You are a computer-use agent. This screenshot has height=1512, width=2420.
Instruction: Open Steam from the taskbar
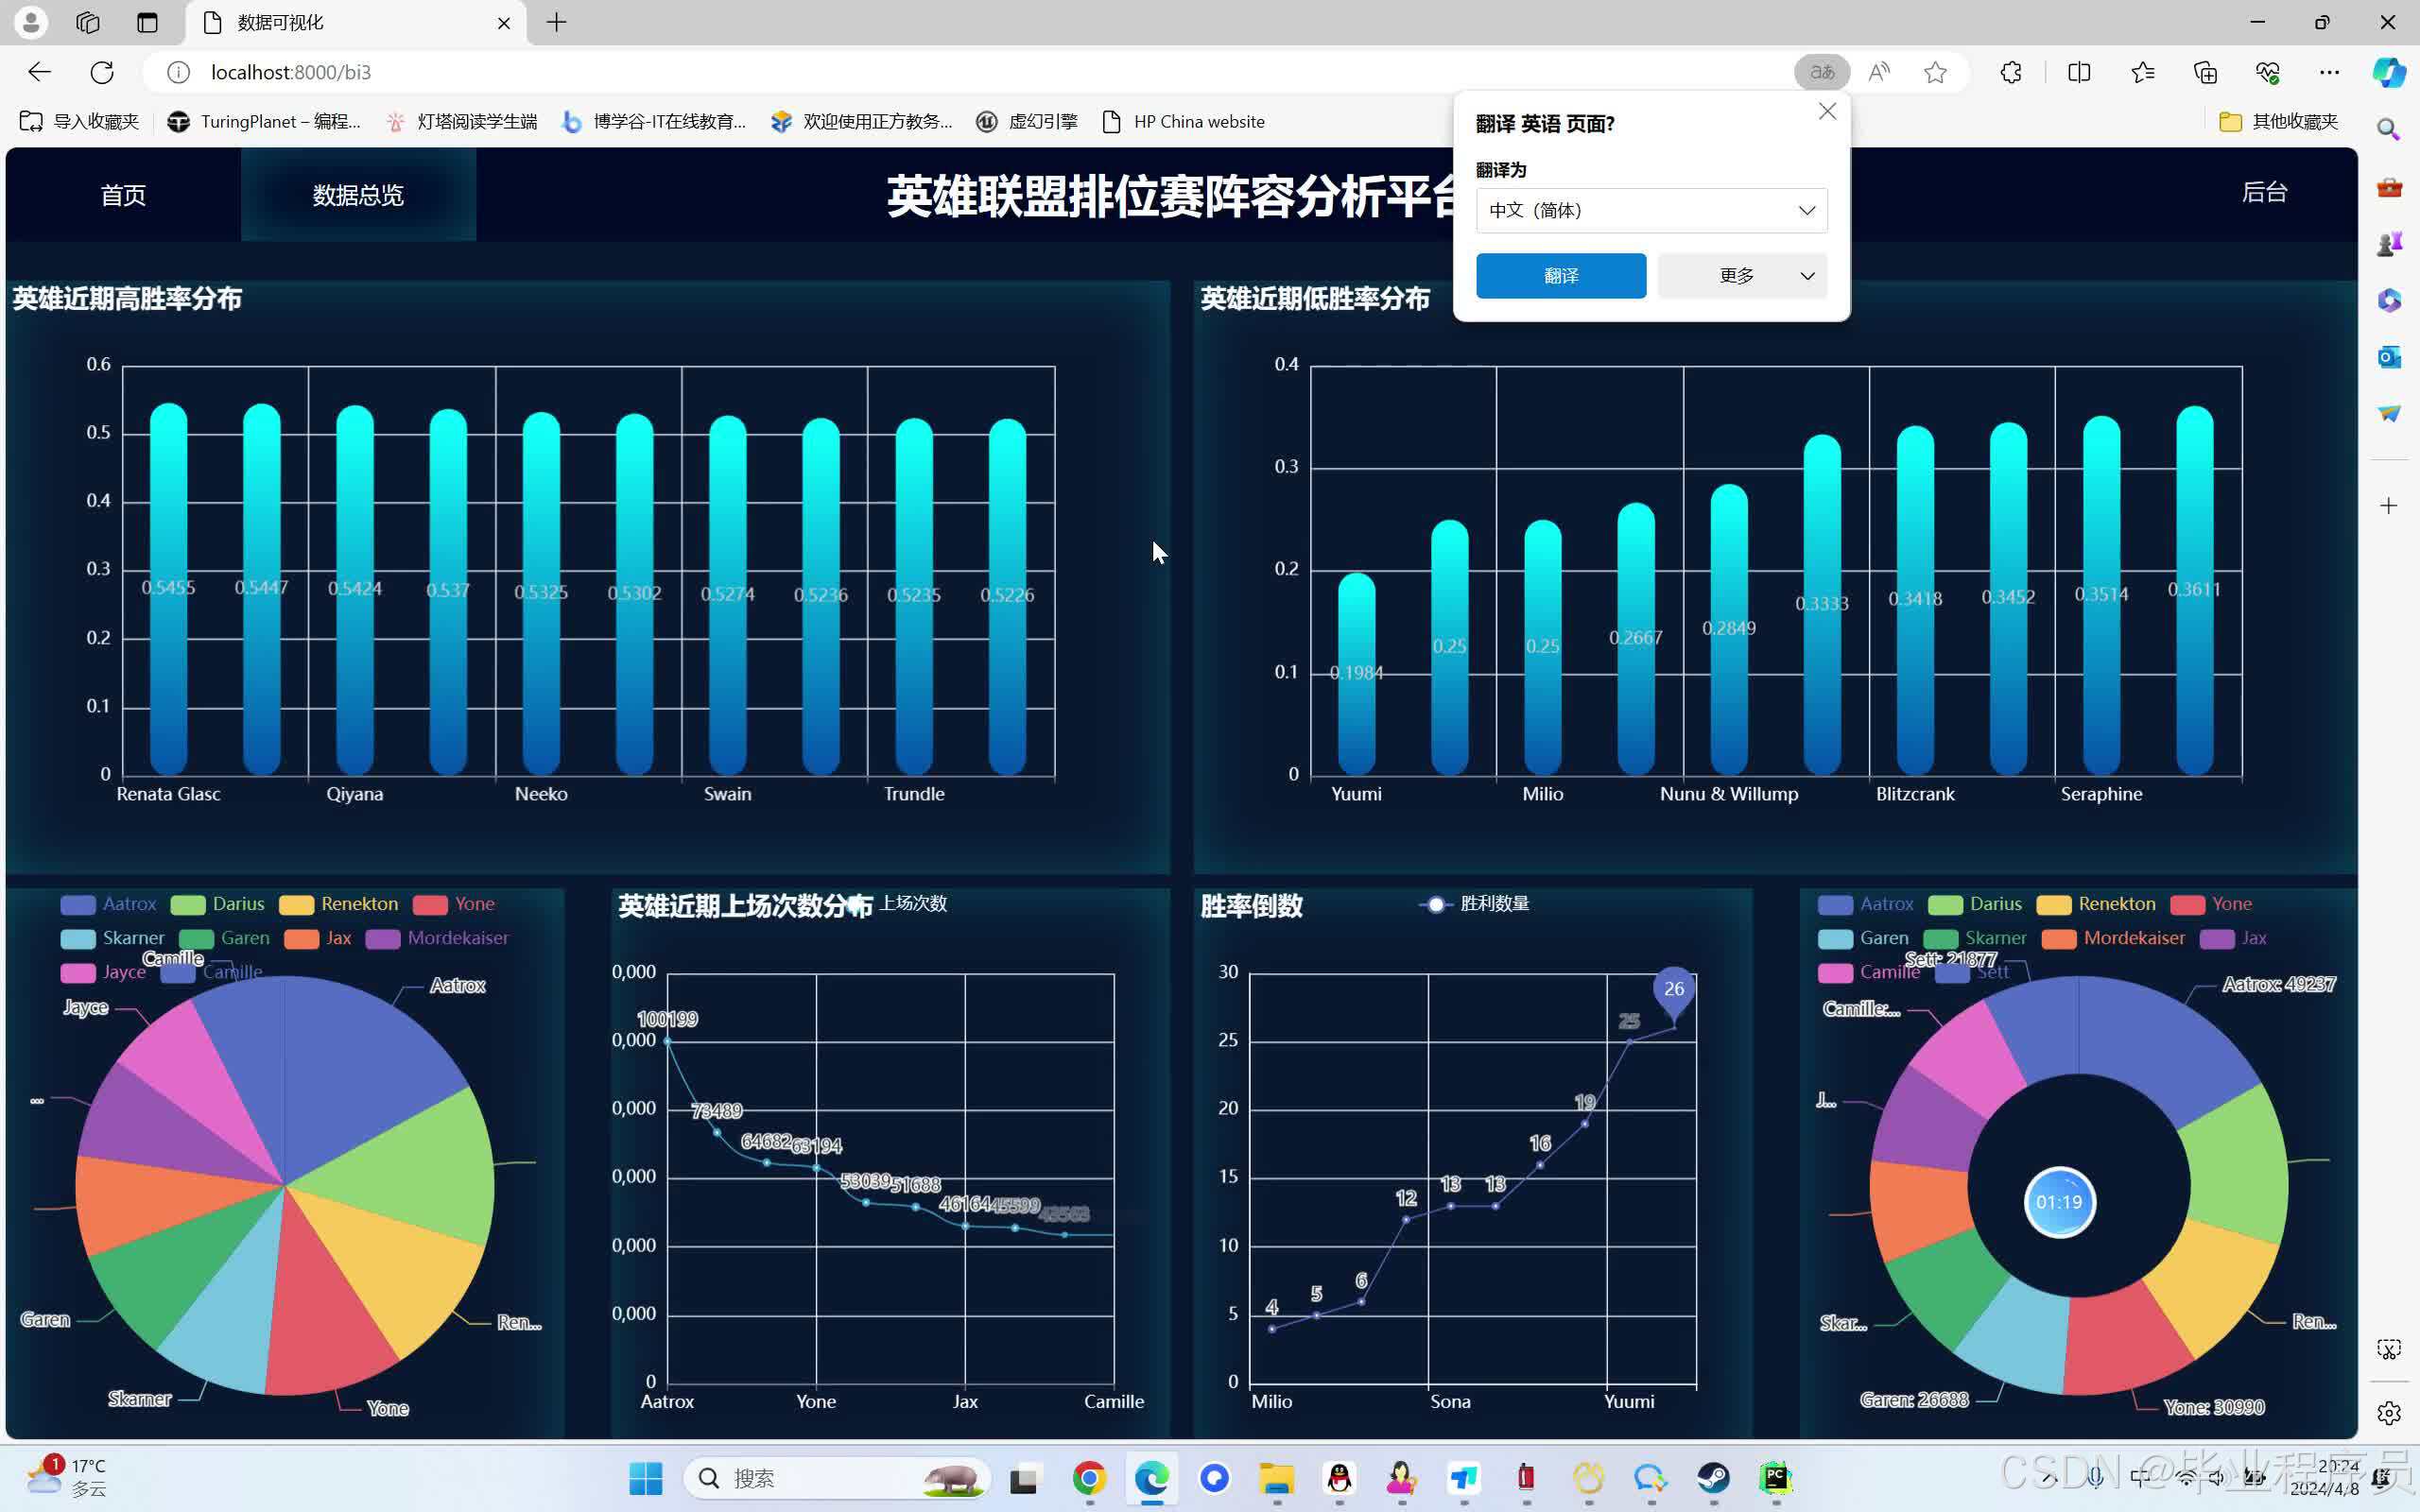pyautogui.click(x=1713, y=1478)
